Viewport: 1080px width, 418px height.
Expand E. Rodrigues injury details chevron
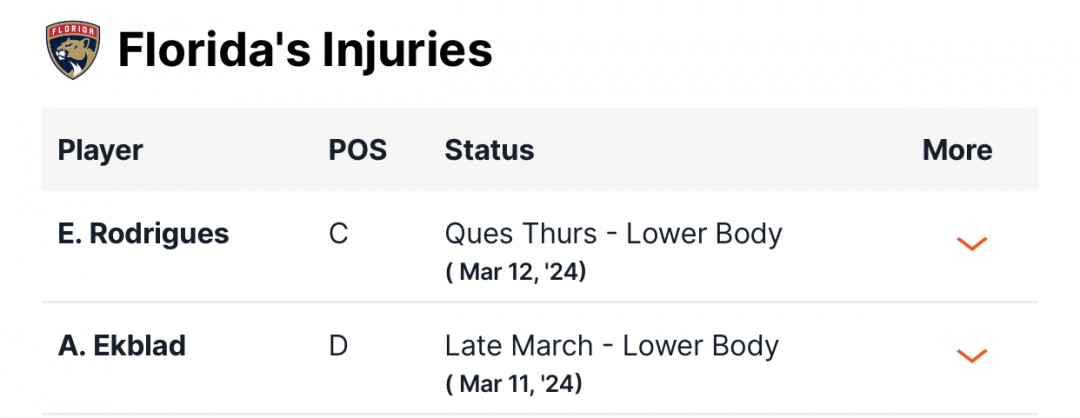[972, 244]
